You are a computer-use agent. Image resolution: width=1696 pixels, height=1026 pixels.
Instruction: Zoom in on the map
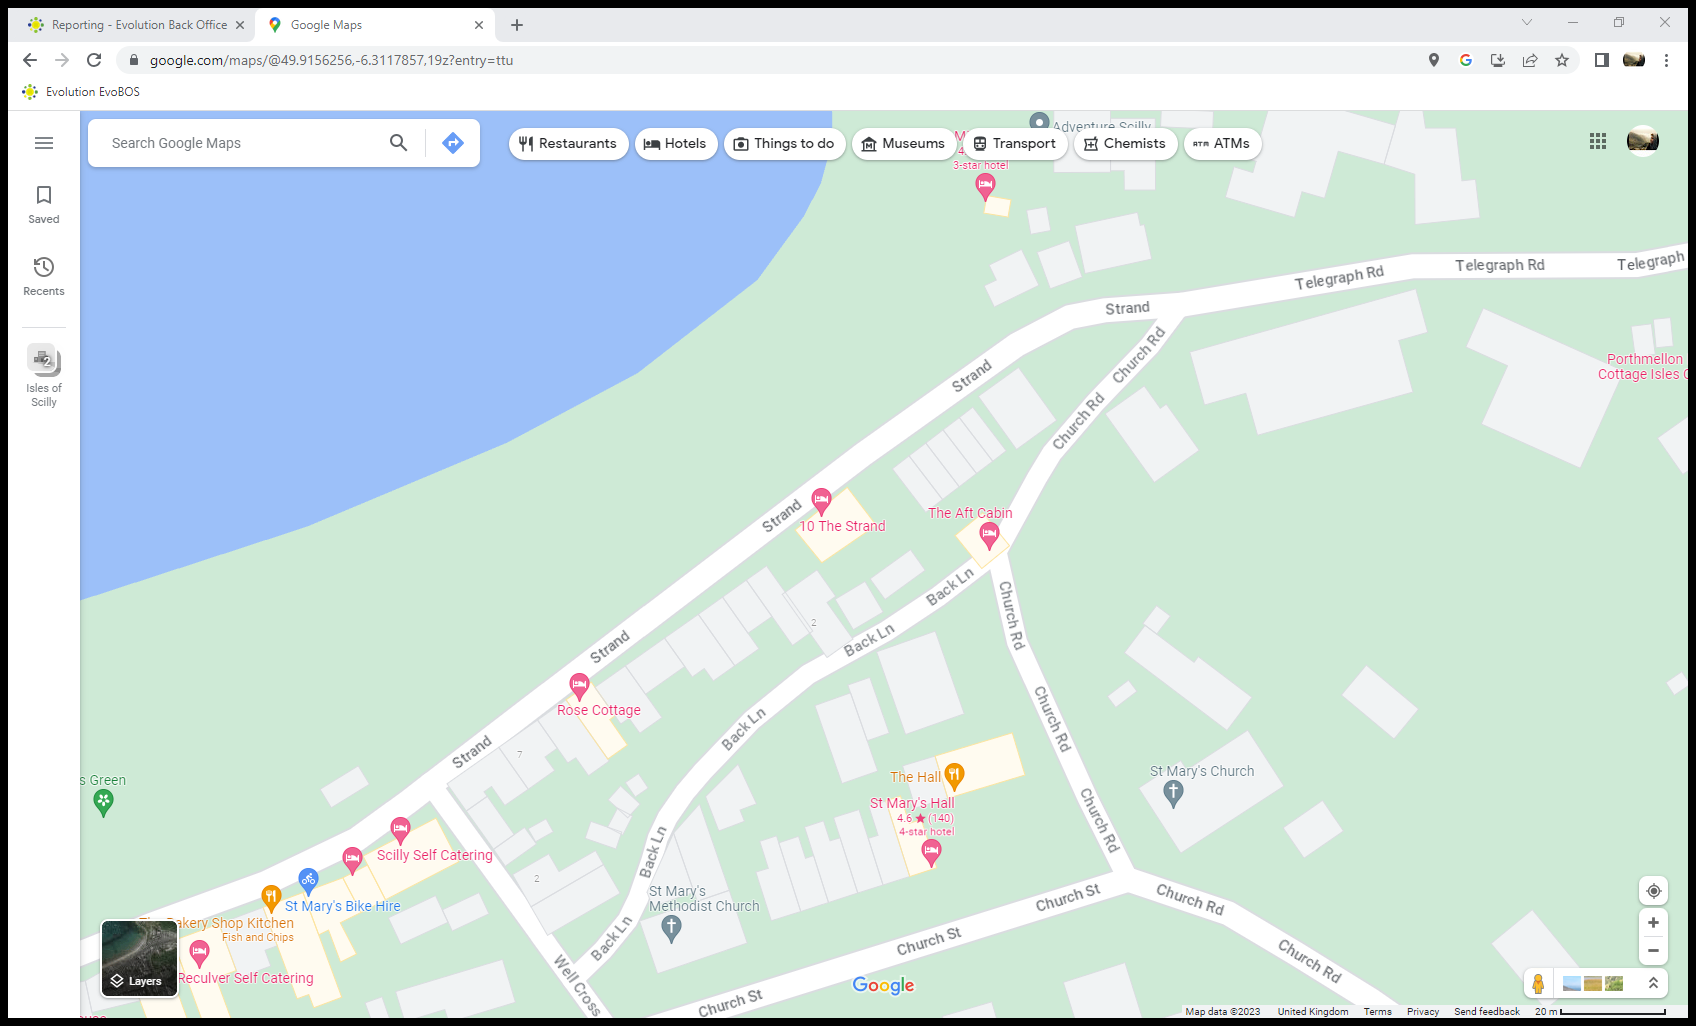[x=1653, y=923]
